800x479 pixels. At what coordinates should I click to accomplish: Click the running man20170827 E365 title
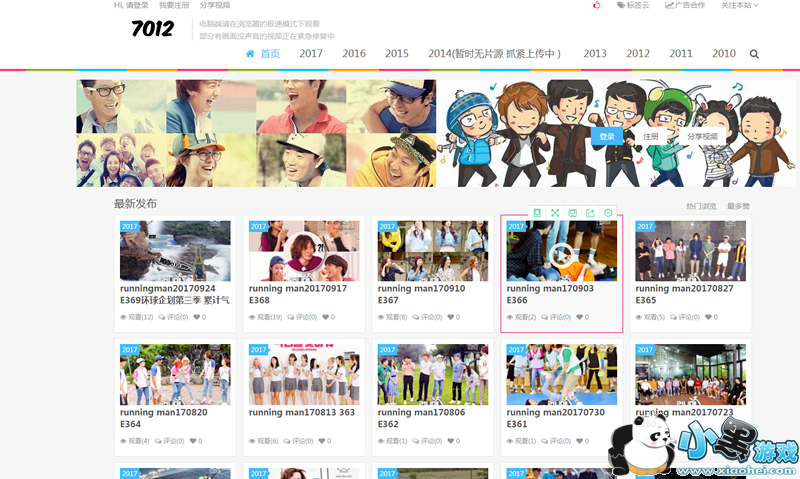click(x=684, y=294)
